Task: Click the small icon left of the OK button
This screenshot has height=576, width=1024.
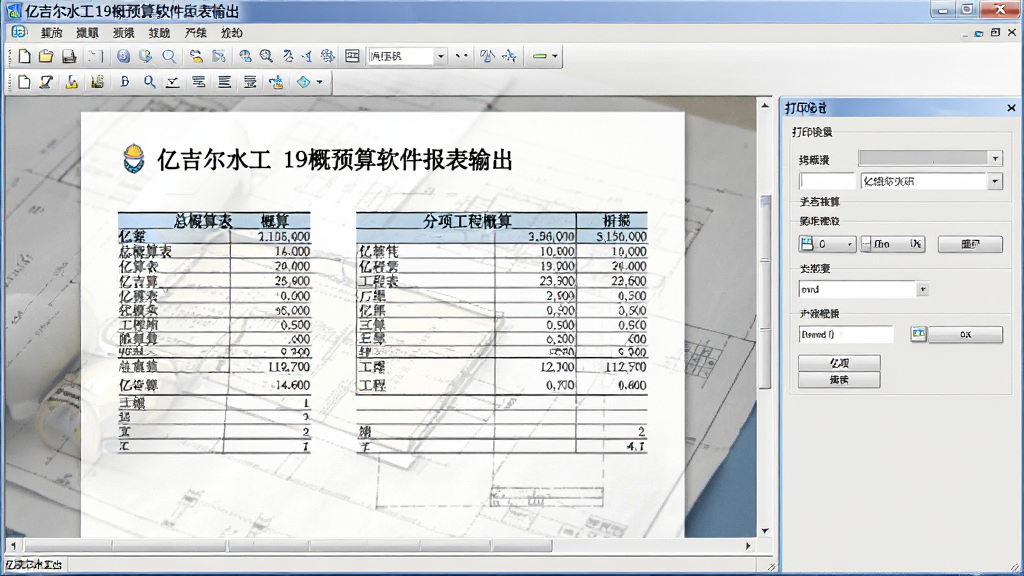Action: coord(918,334)
